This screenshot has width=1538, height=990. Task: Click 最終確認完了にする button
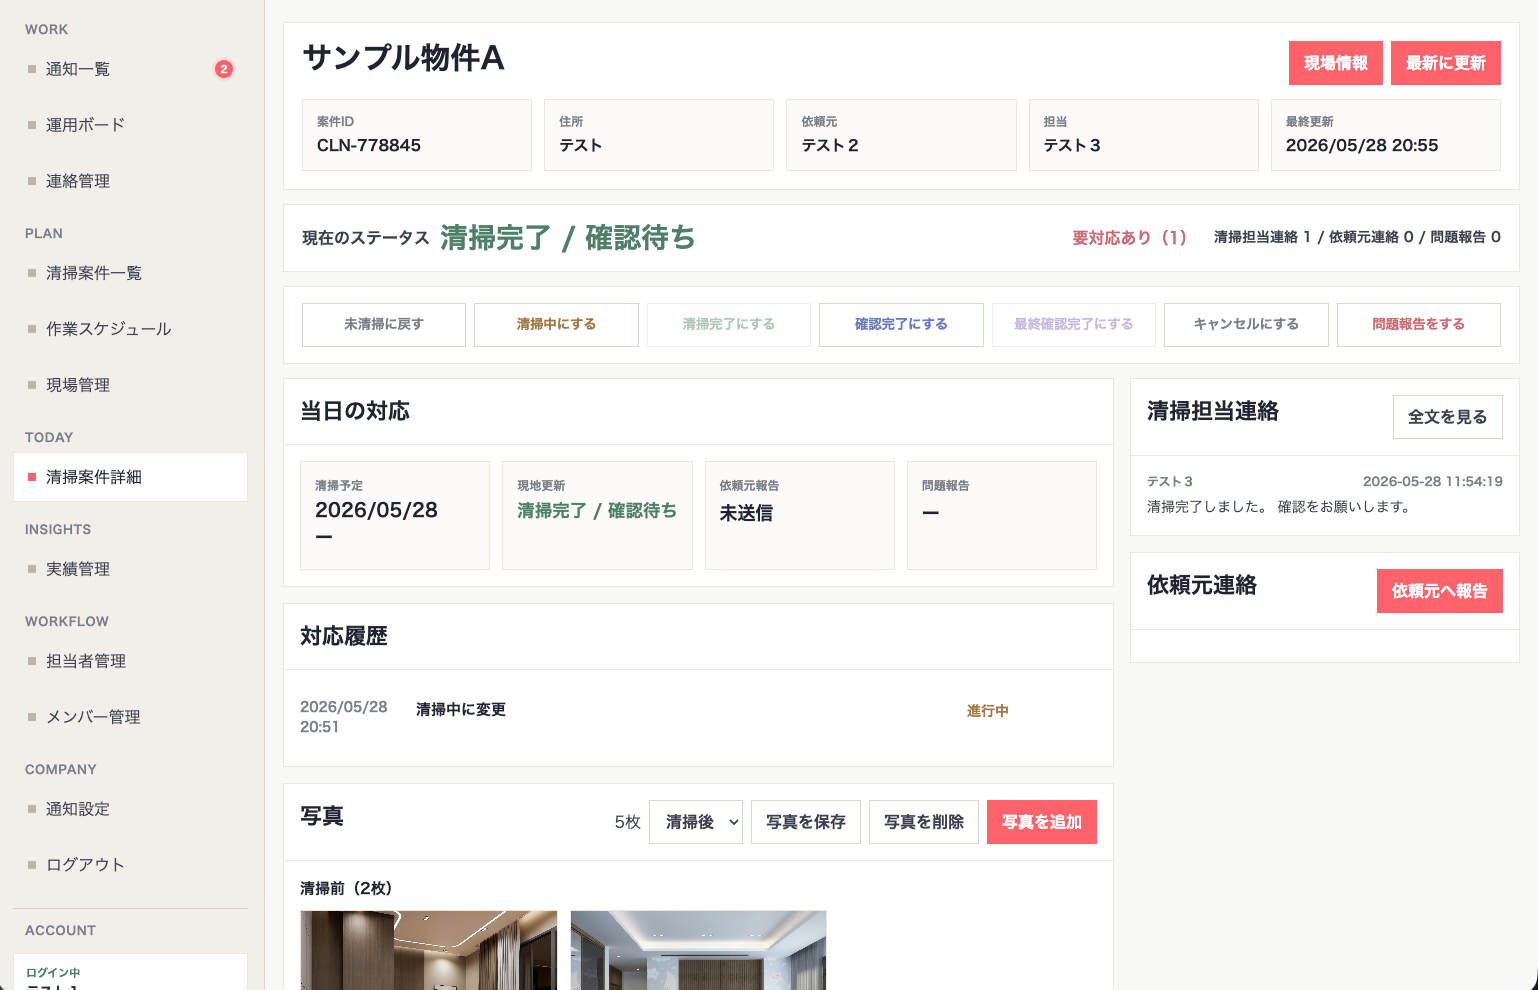click(x=1074, y=325)
